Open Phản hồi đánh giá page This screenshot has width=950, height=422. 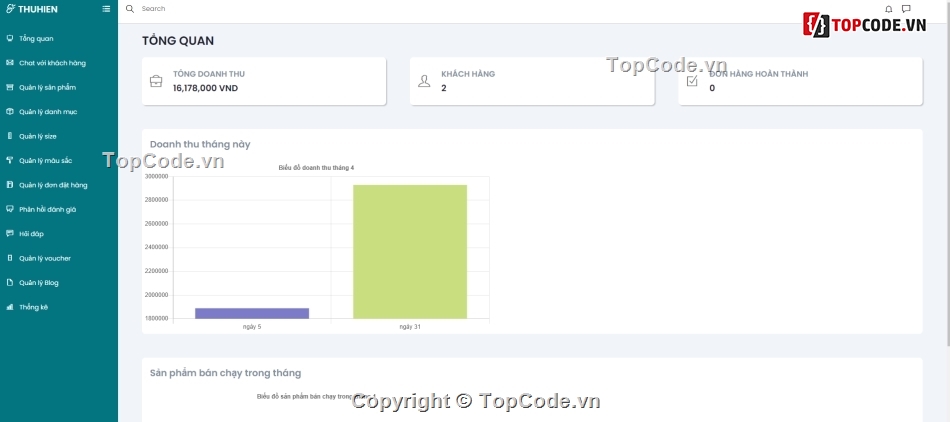[x=47, y=209]
